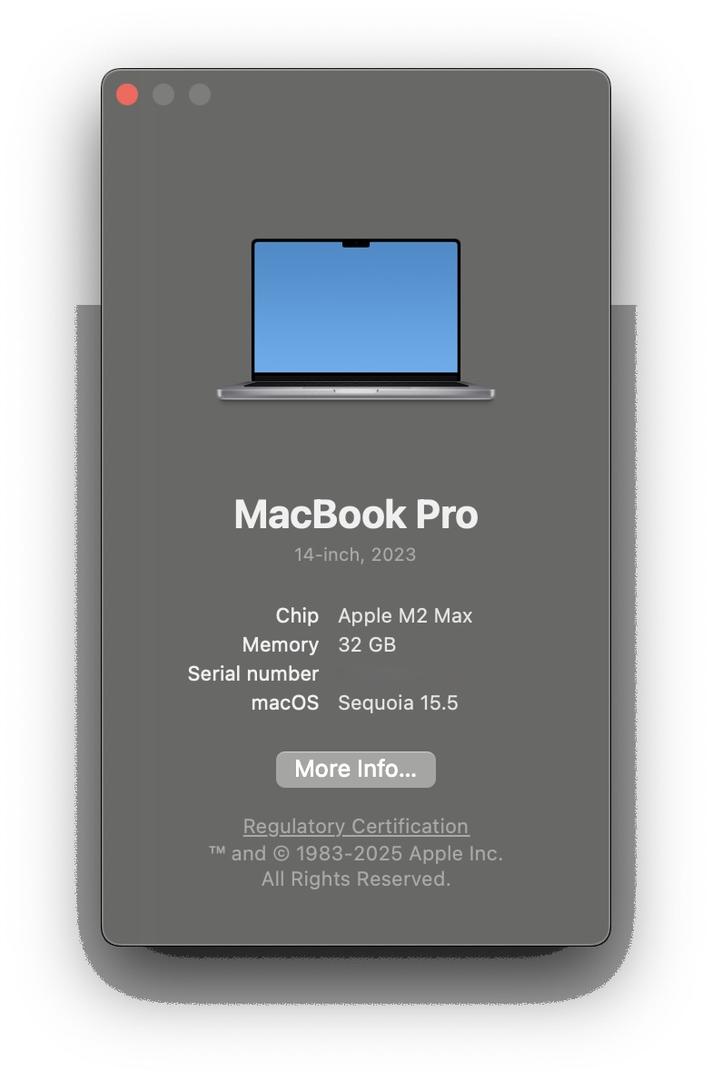The width and height of the screenshot is (712, 1080).
Task: Click the disabled zoom window button
Action: [200, 94]
